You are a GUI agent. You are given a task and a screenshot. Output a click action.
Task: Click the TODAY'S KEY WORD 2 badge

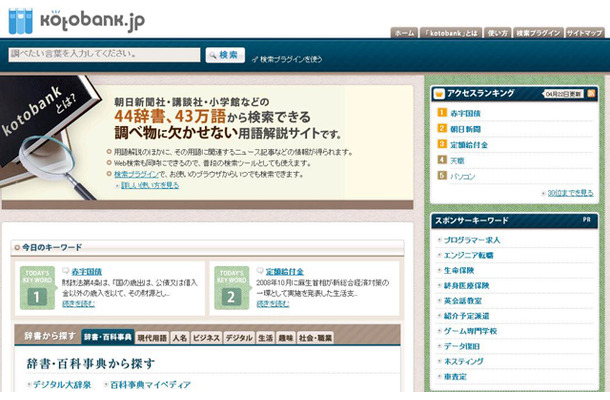(231, 288)
